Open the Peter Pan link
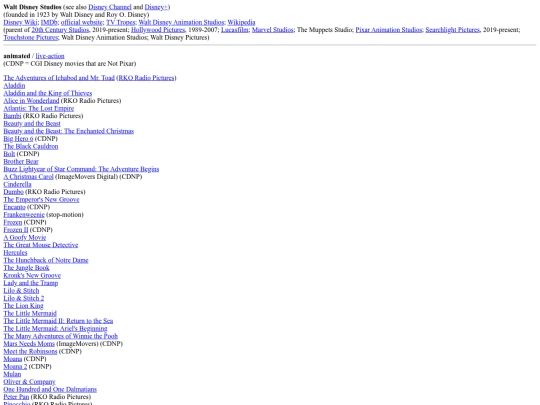This screenshot has height=405, width=540. [x=16, y=397]
